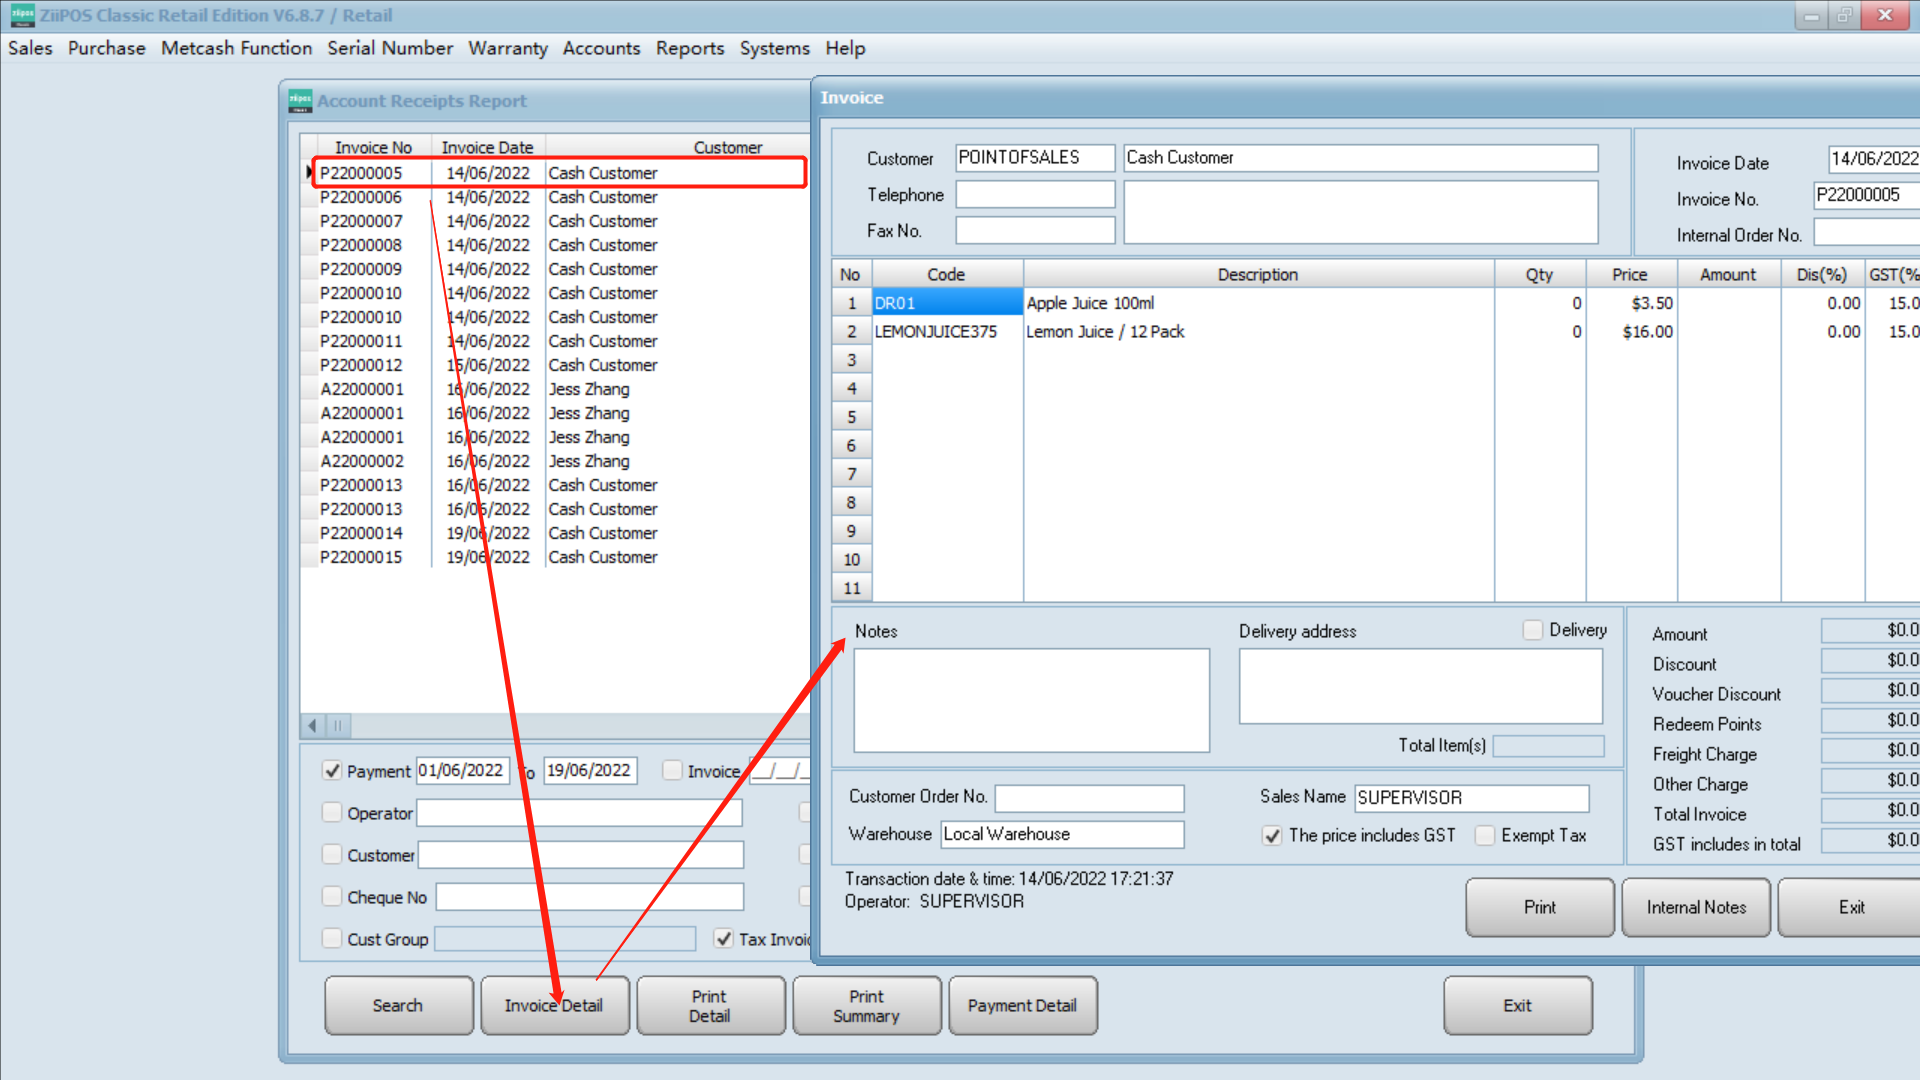Click inside the Notes text area
Viewport: 1920px width, 1080px height.
click(x=1030, y=700)
